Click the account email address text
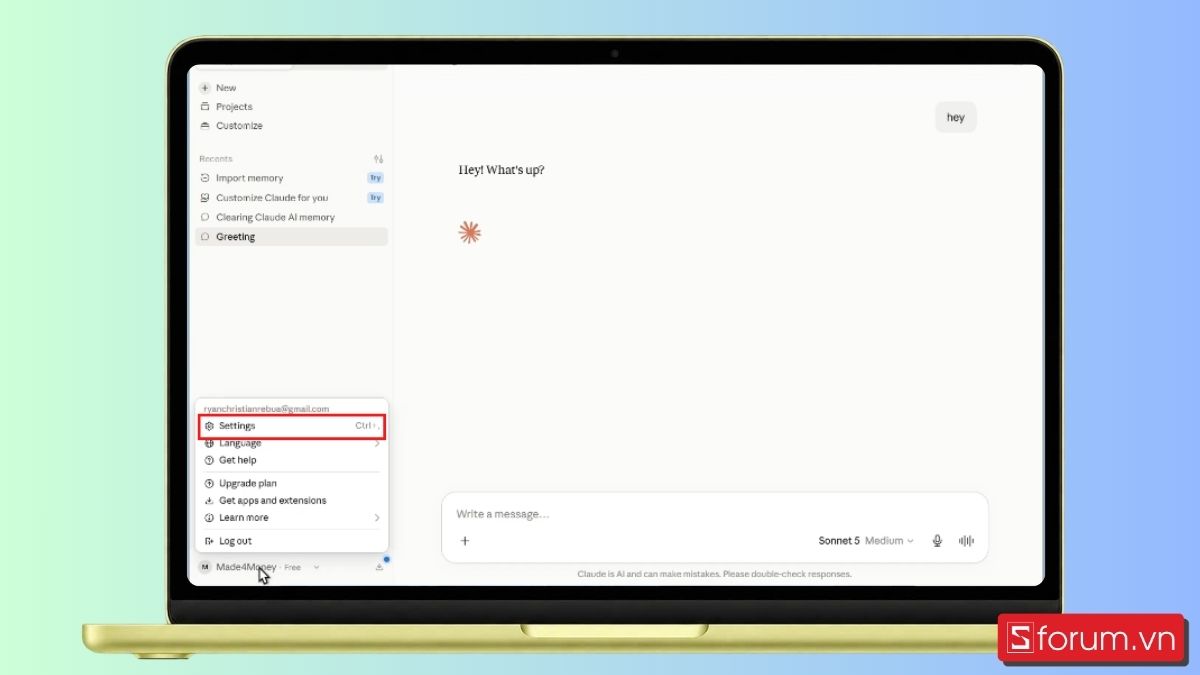Viewport: 1200px width, 675px height. (x=266, y=409)
